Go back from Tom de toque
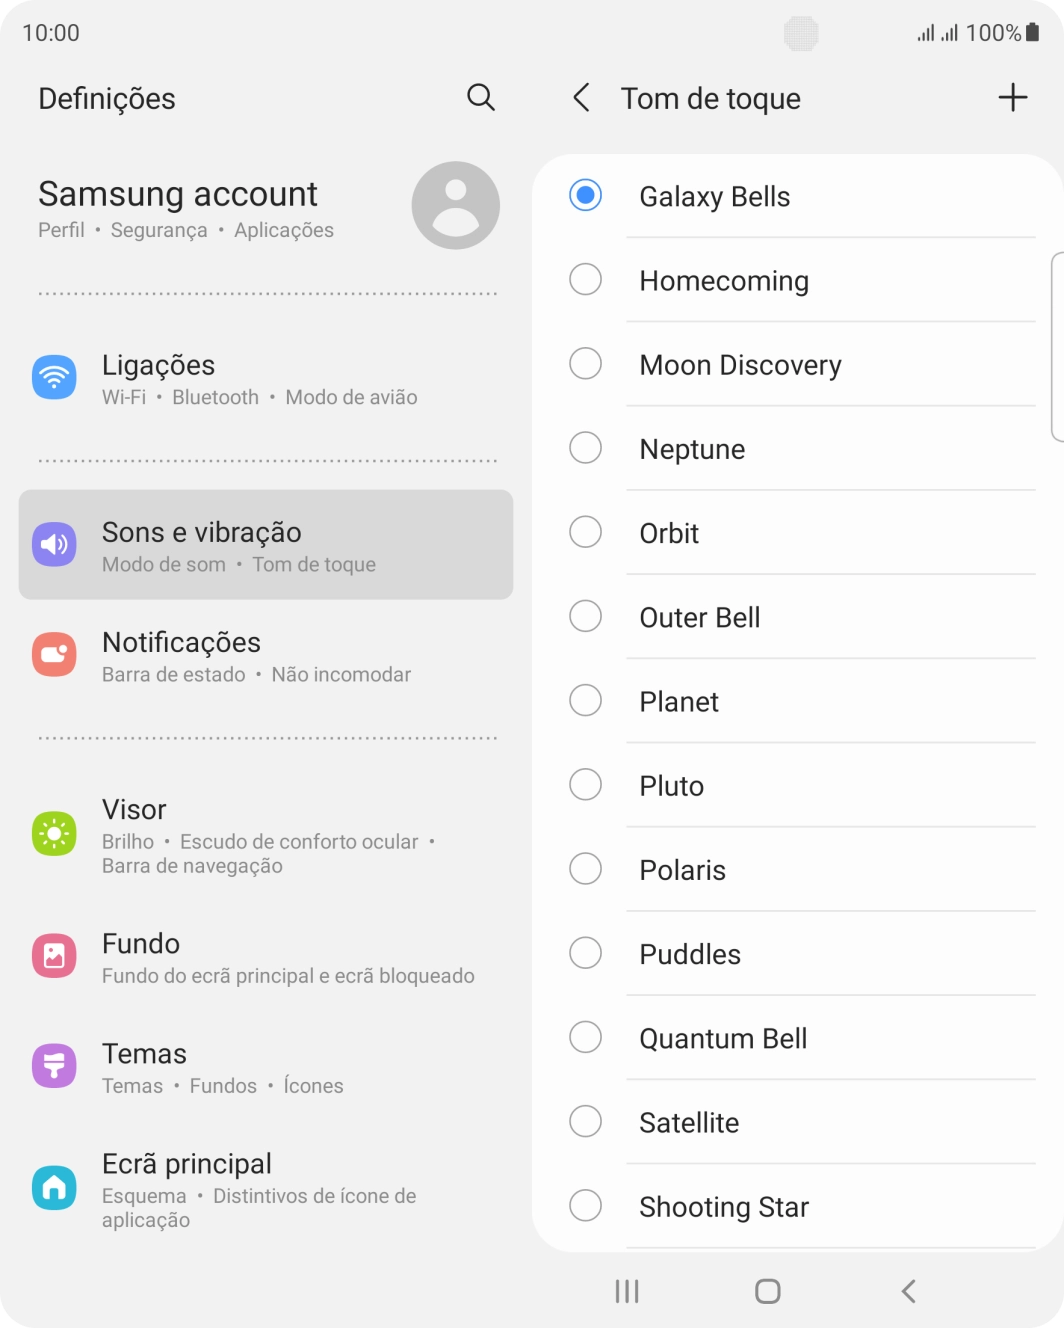 coord(581,97)
